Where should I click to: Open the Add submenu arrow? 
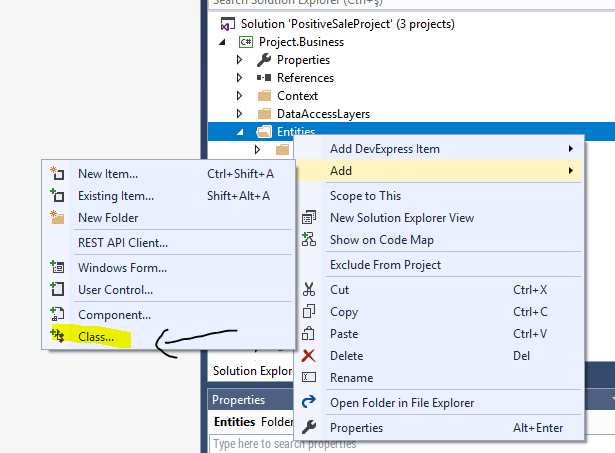click(x=571, y=171)
